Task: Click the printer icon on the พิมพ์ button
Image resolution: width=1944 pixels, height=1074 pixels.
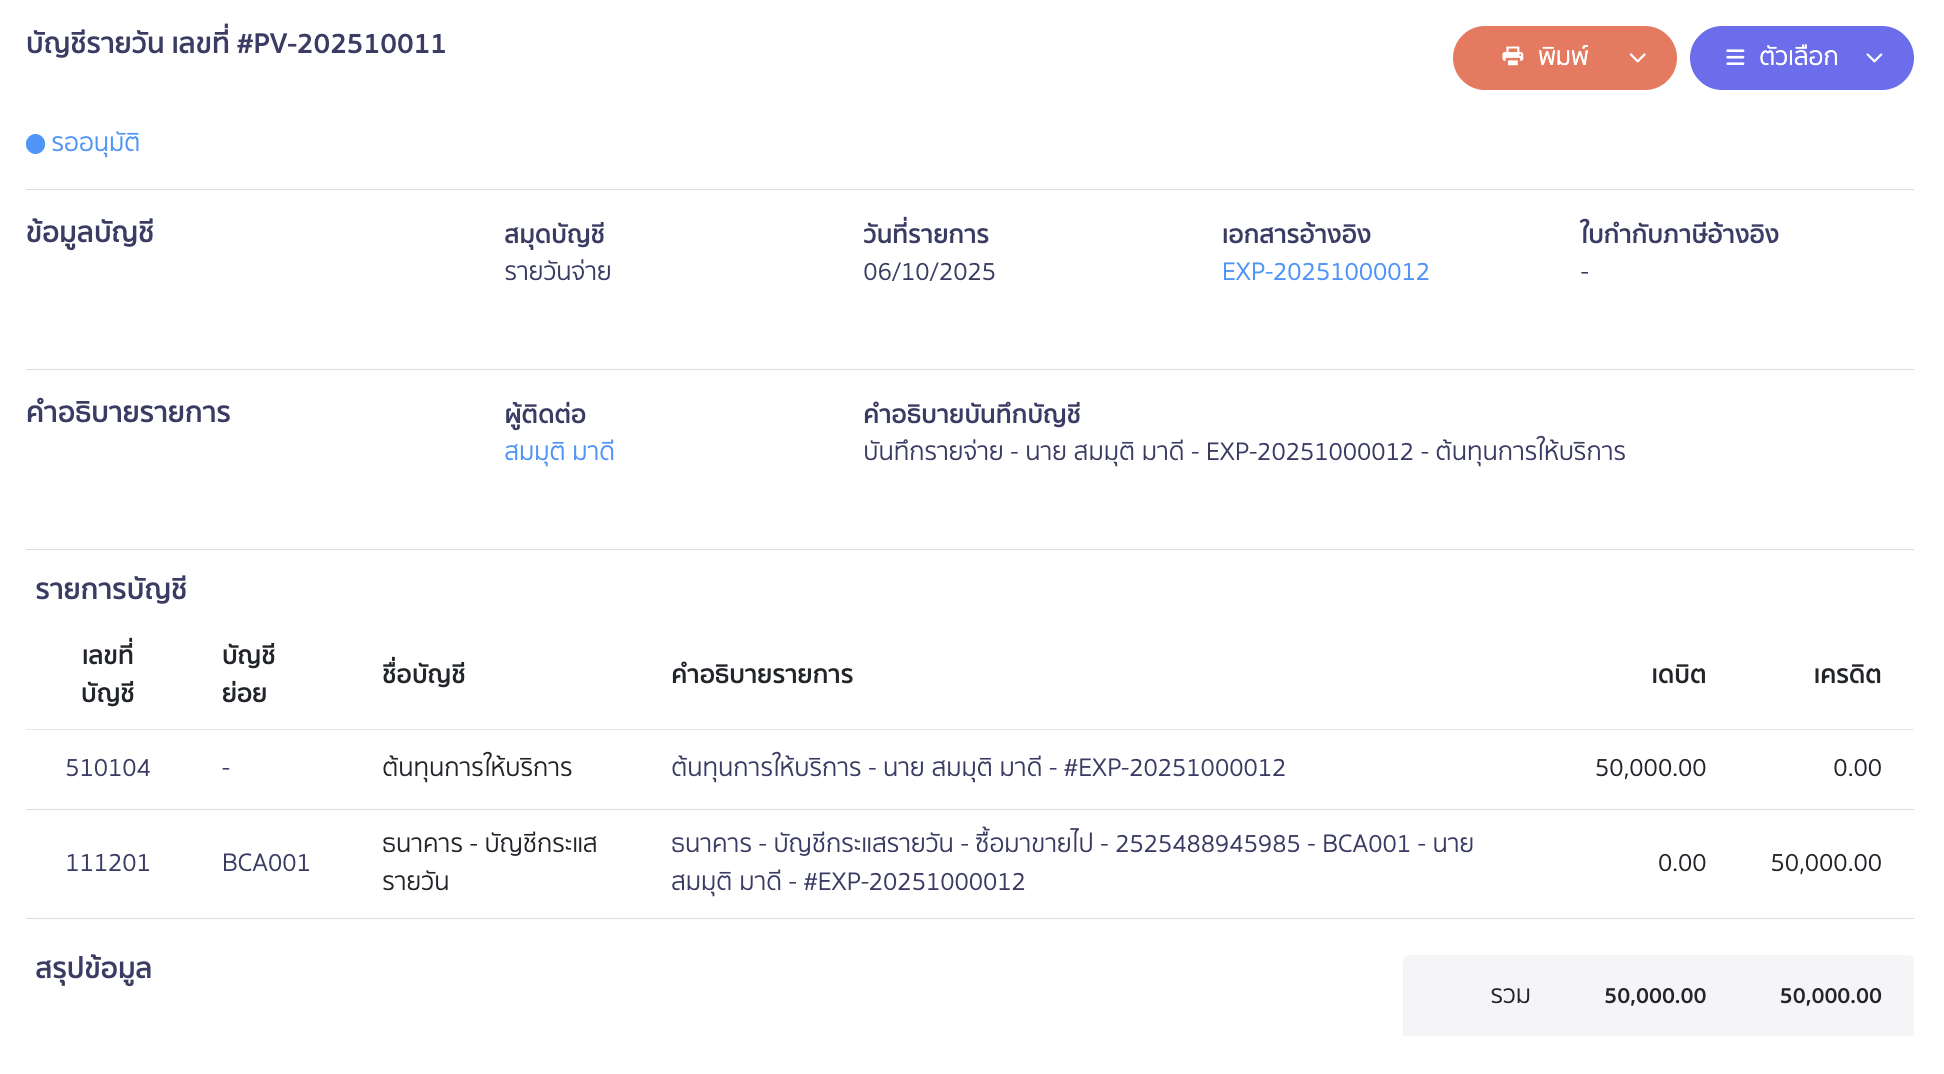Action: pos(1513,57)
